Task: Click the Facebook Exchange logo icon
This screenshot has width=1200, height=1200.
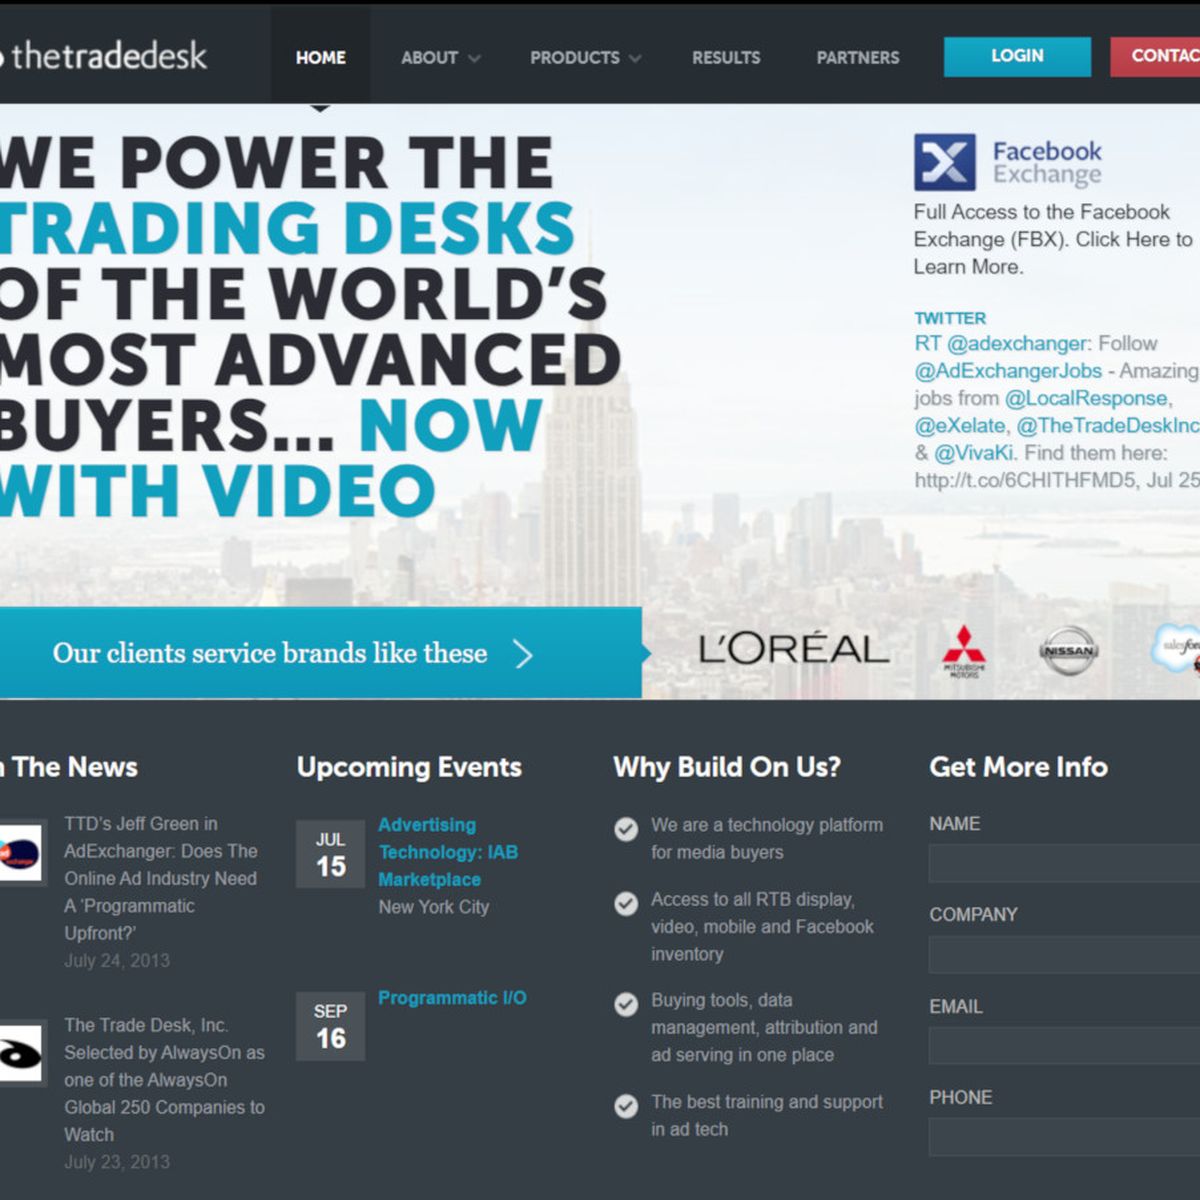Action: tap(944, 162)
